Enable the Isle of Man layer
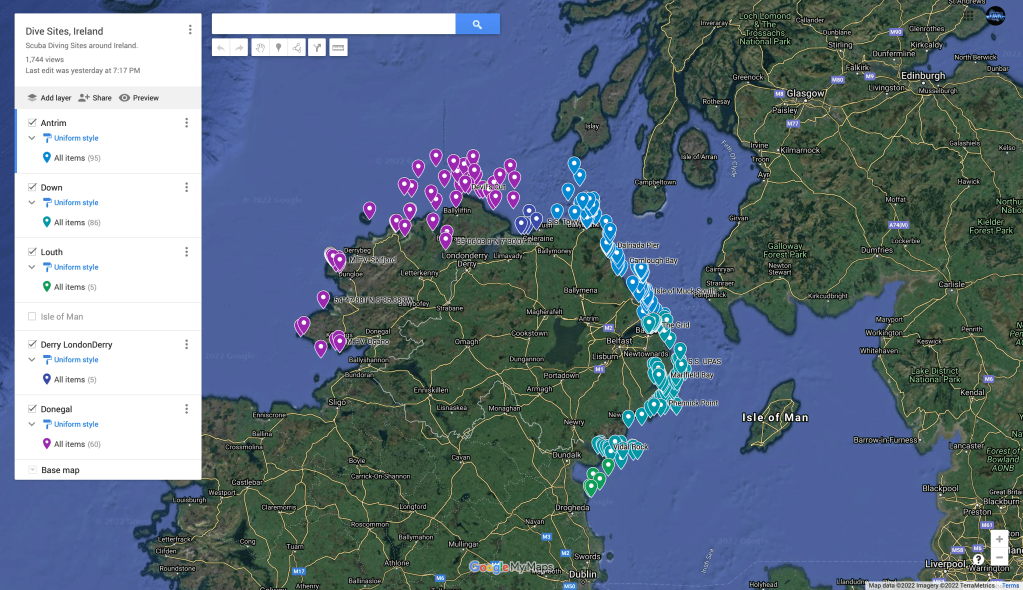 click(x=32, y=316)
